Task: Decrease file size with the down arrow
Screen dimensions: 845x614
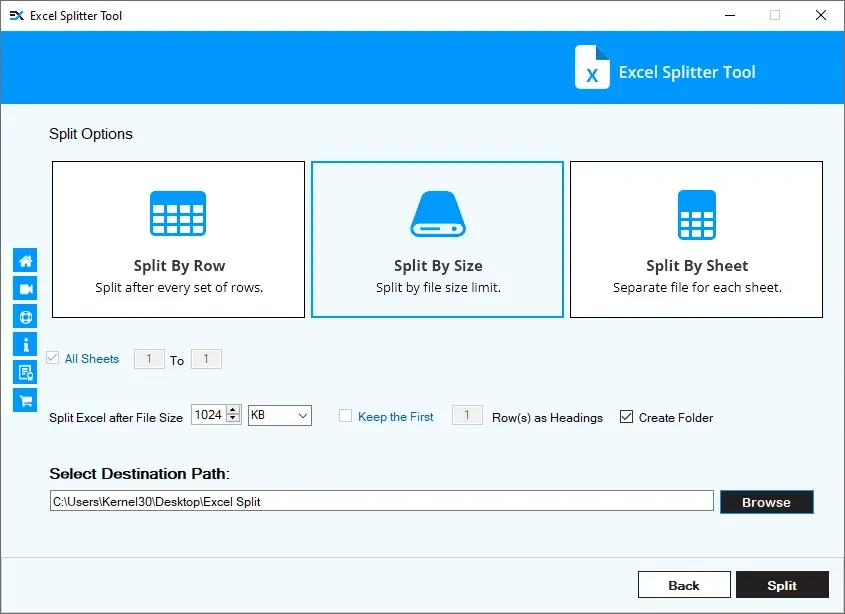Action: click(233, 420)
